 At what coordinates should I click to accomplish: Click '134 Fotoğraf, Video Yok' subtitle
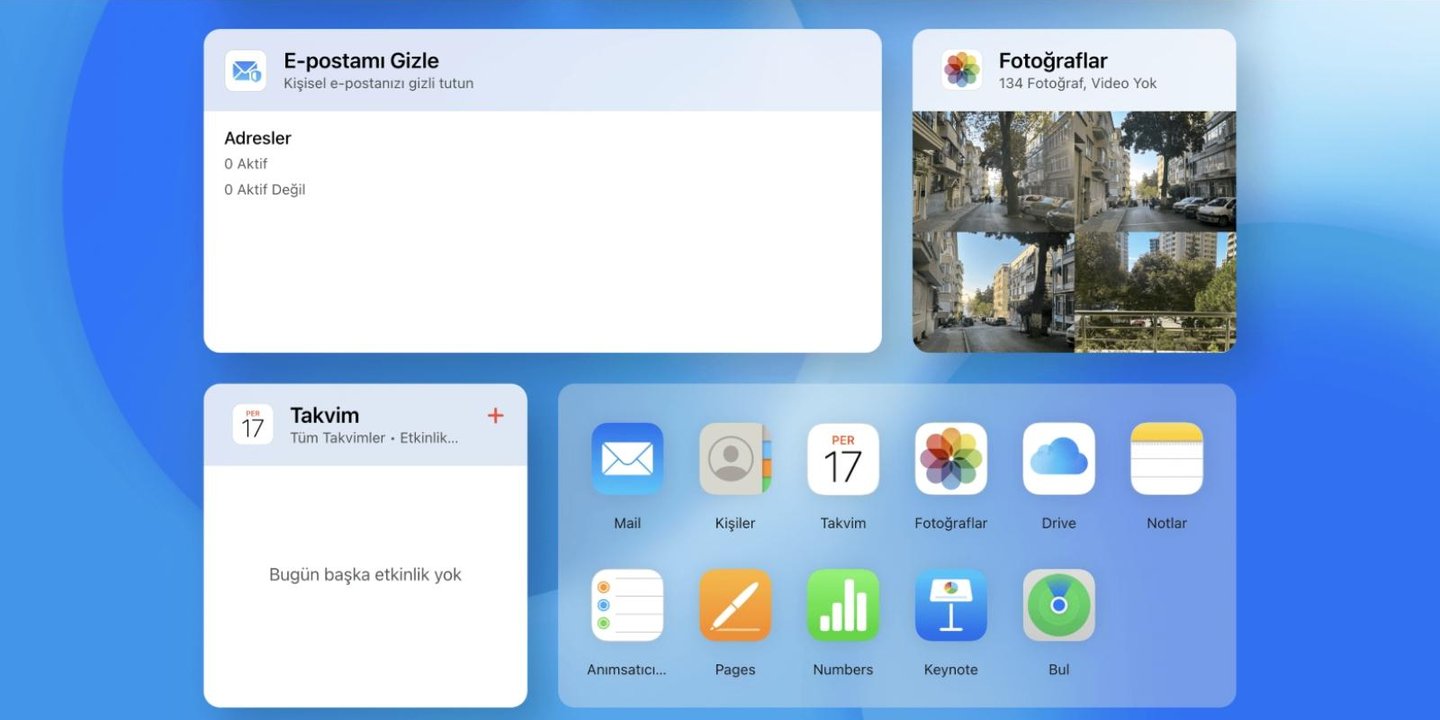pos(1078,84)
